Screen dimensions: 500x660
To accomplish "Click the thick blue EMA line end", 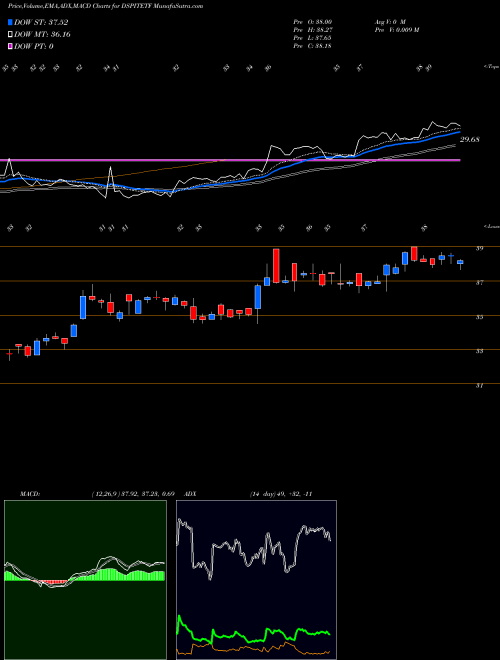I will [x=458, y=132].
